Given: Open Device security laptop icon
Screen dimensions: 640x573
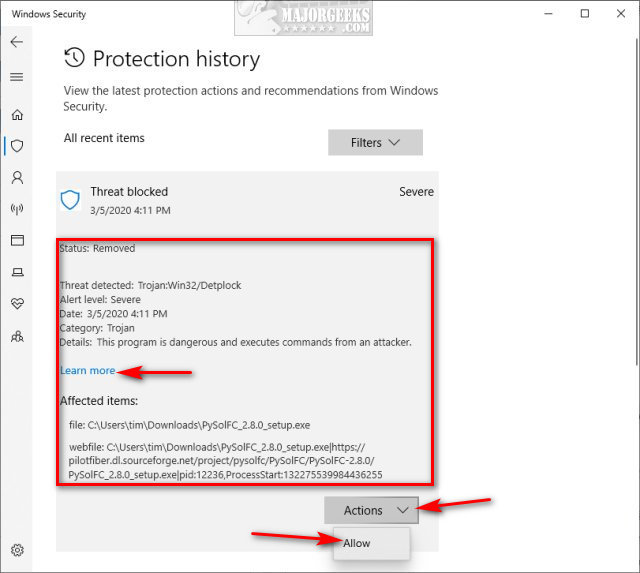Looking at the screenshot, I should (17, 272).
